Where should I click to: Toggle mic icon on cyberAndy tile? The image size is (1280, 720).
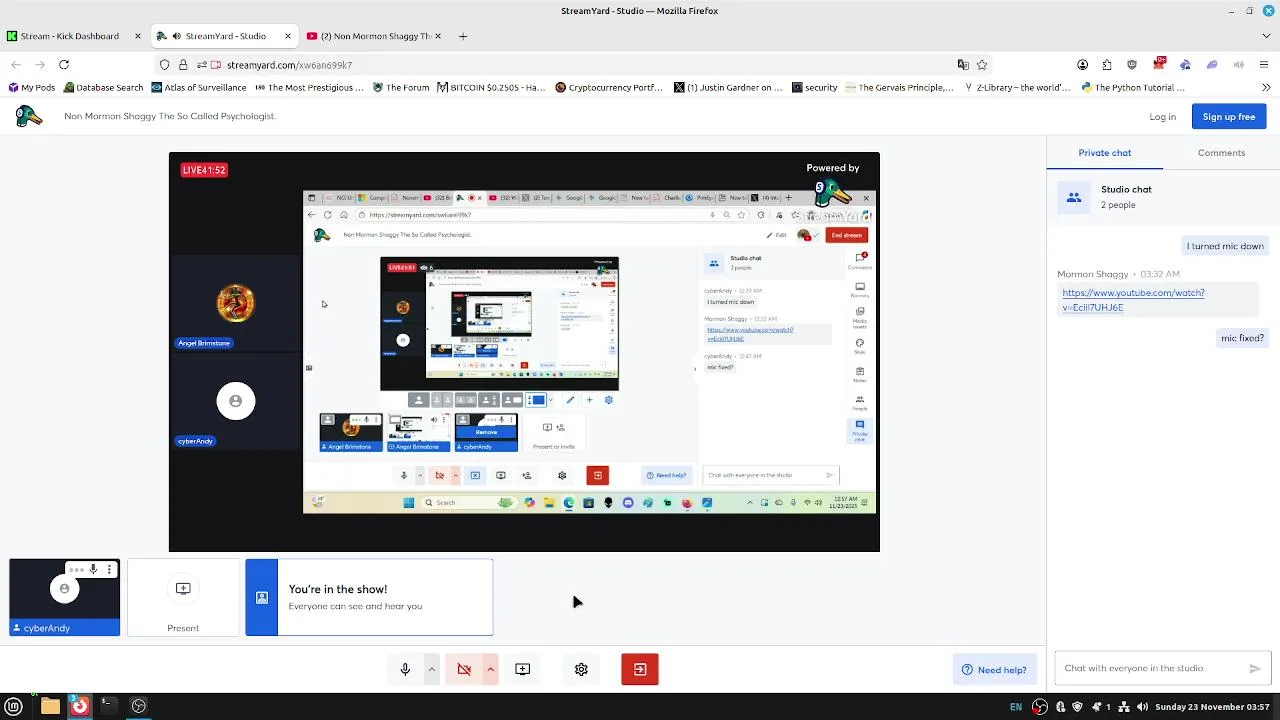(x=93, y=570)
